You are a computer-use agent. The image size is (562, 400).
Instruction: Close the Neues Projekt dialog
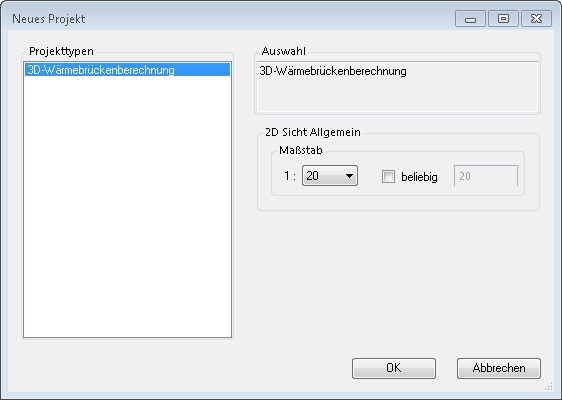coord(536,19)
